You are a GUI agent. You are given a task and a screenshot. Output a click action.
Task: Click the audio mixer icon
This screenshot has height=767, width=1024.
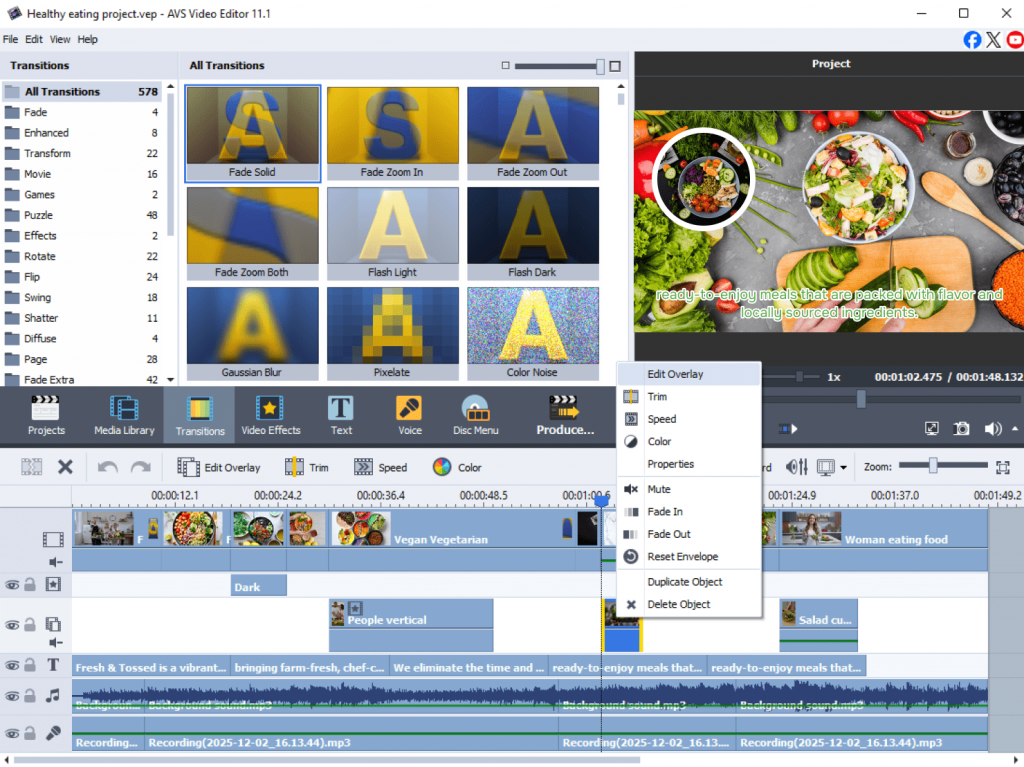point(797,467)
